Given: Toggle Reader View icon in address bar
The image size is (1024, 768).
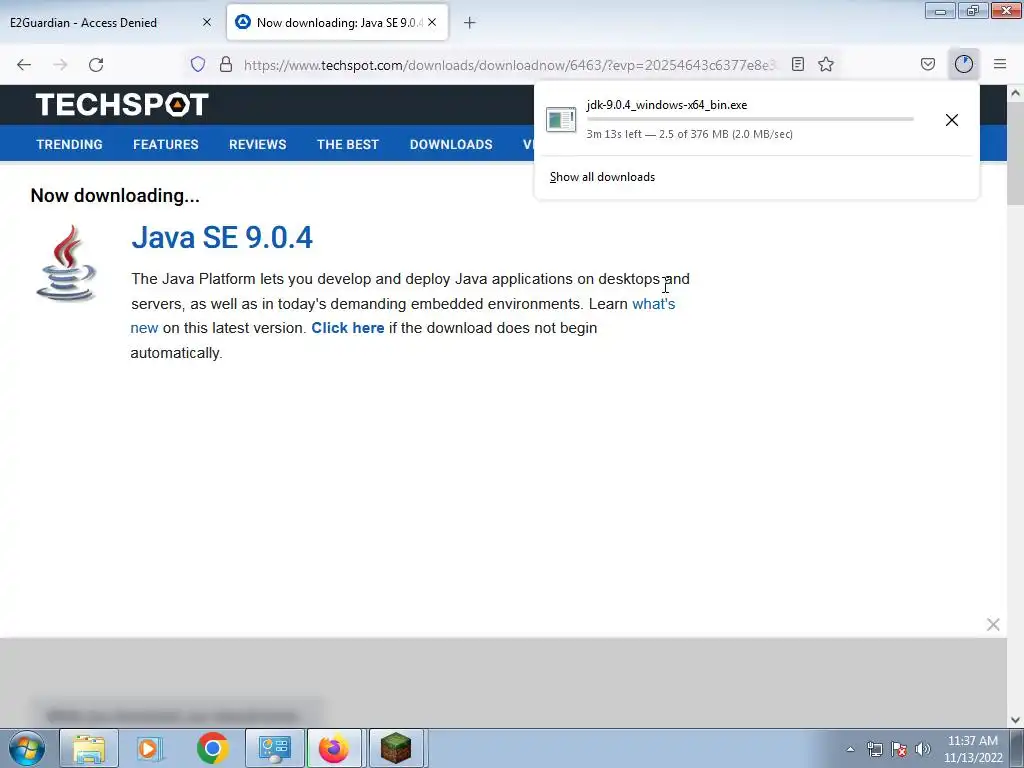Looking at the screenshot, I should click(x=797, y=64).
